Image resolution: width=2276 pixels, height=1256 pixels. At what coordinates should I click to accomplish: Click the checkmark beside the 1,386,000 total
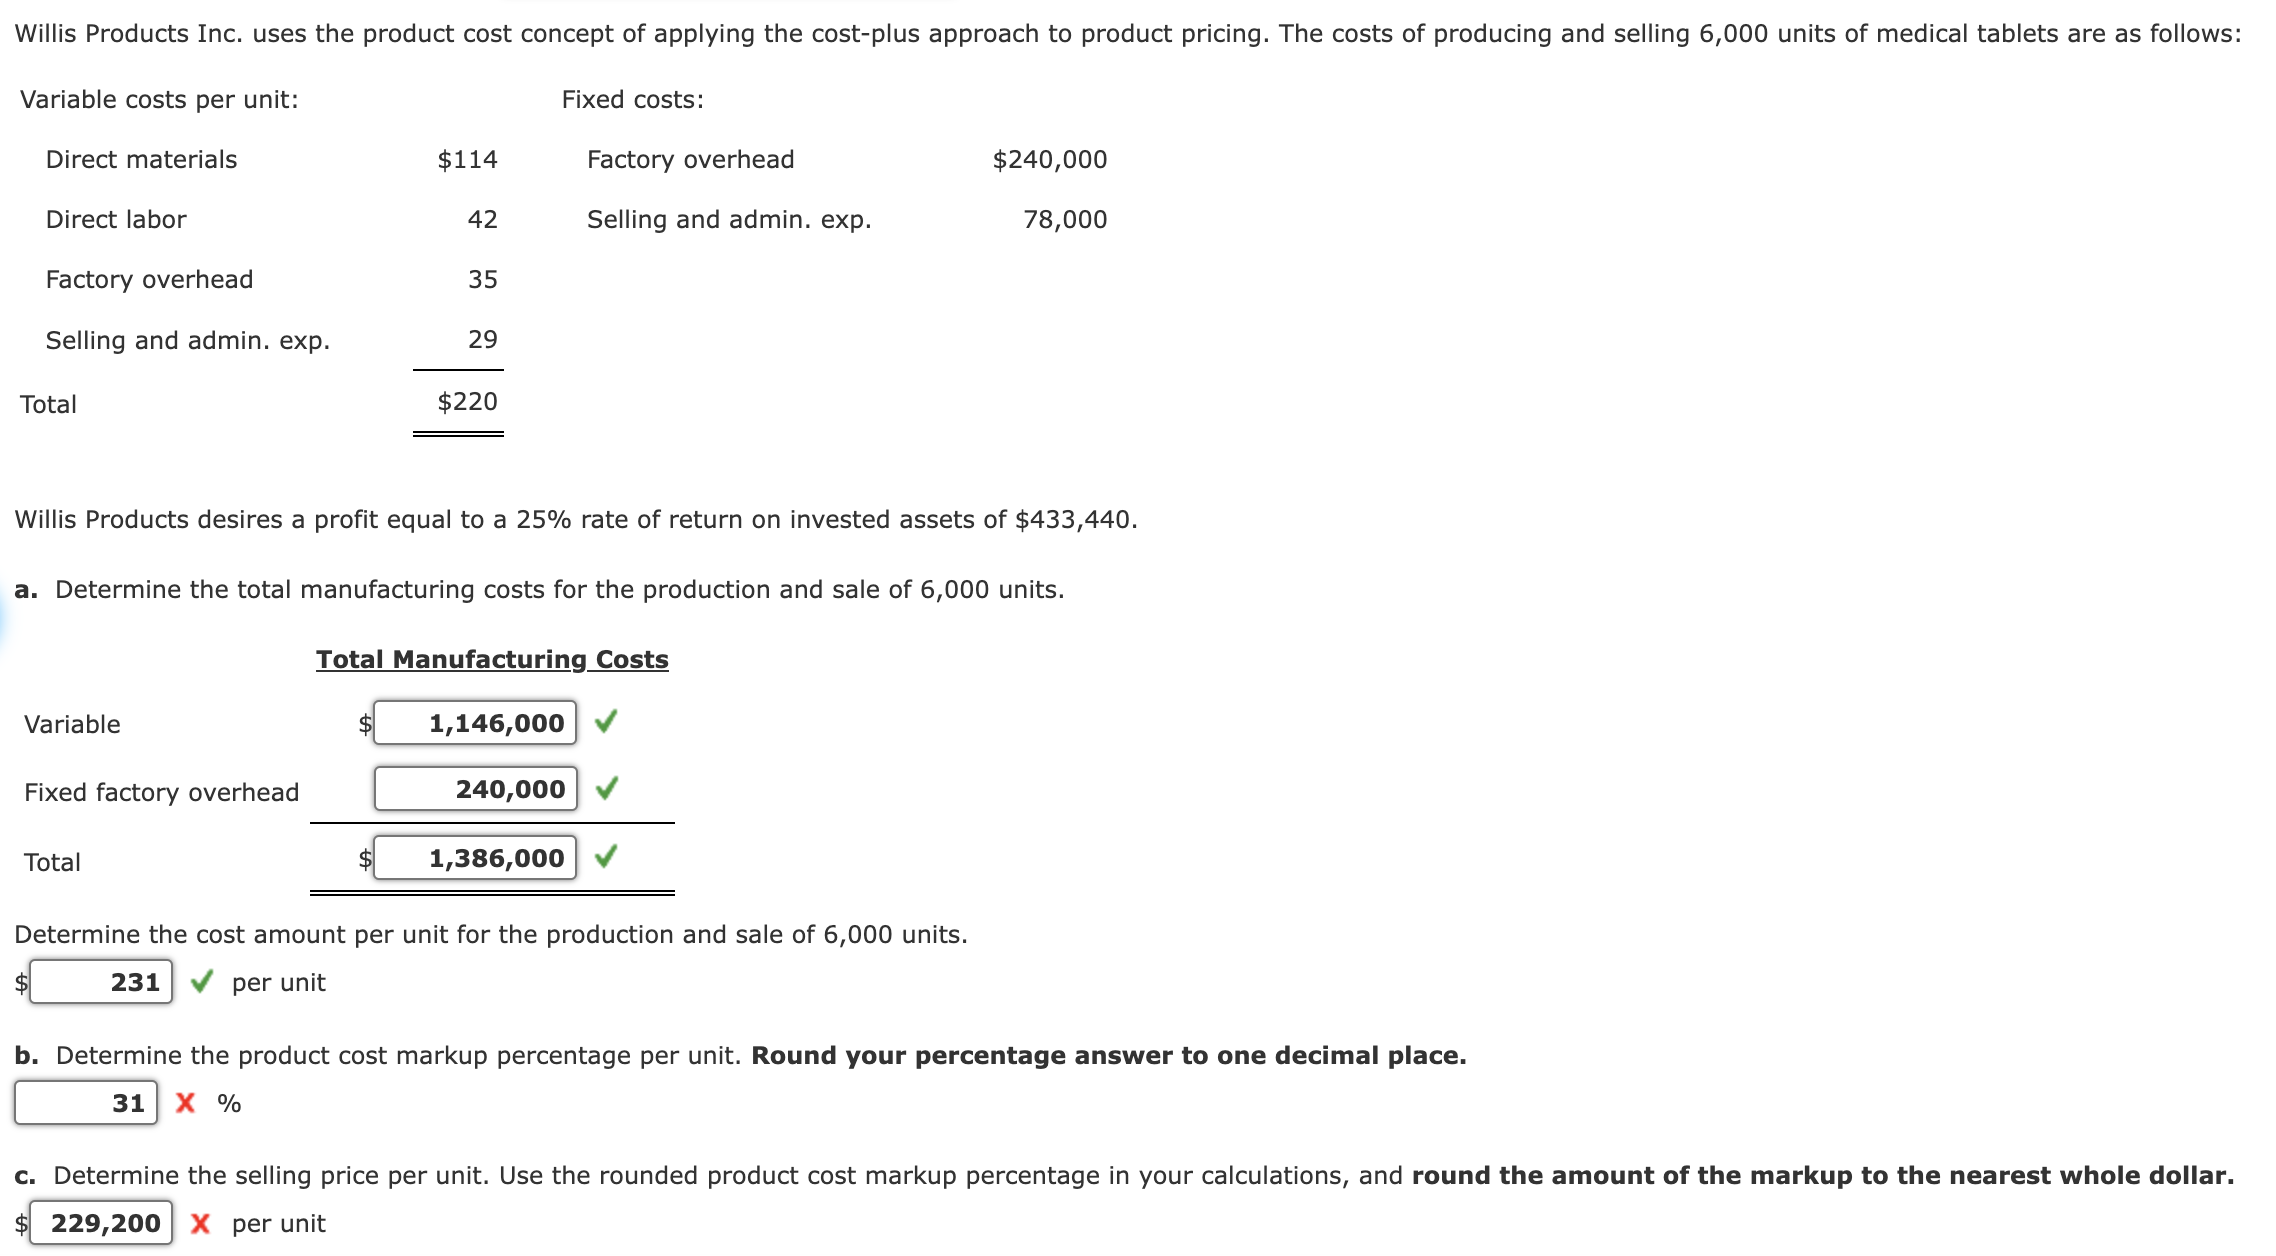tap(606, 857)
